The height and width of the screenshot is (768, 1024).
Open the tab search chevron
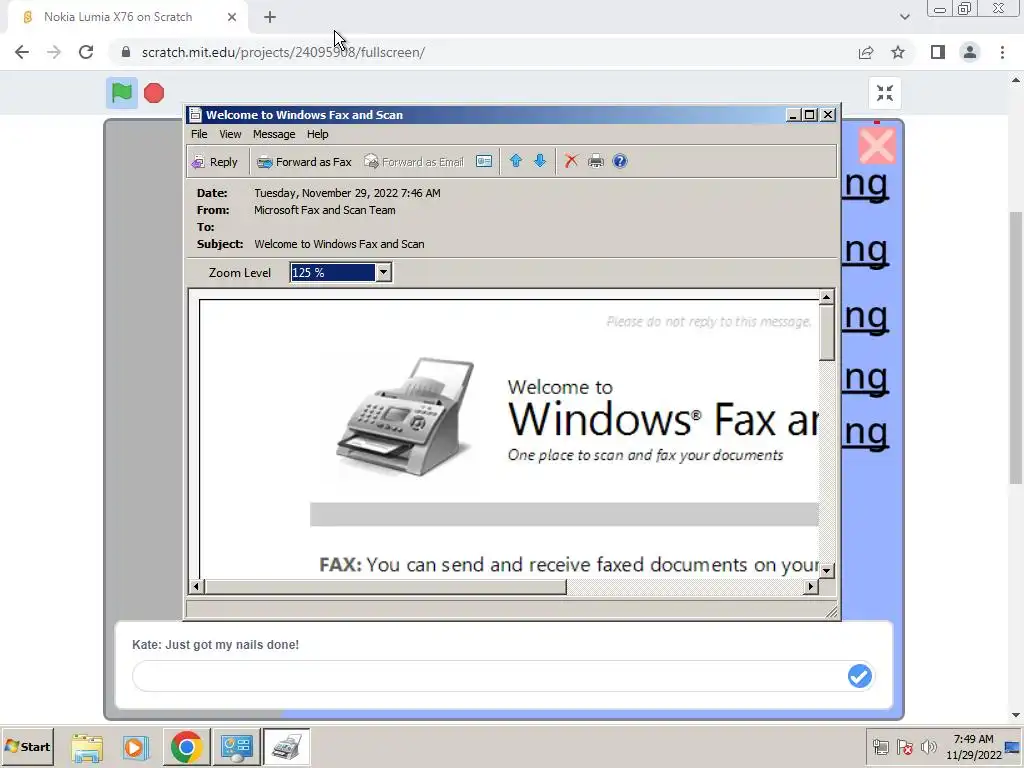[904, 17]
